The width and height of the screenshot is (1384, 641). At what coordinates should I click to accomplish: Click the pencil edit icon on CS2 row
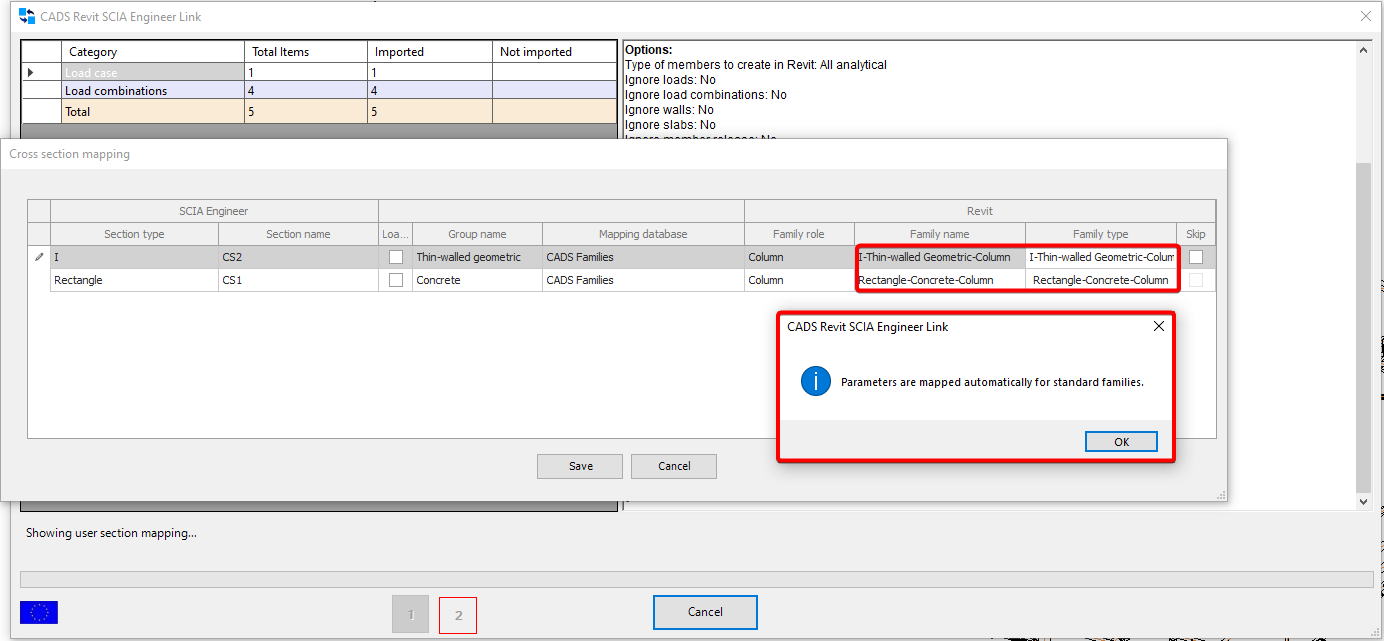39,257
